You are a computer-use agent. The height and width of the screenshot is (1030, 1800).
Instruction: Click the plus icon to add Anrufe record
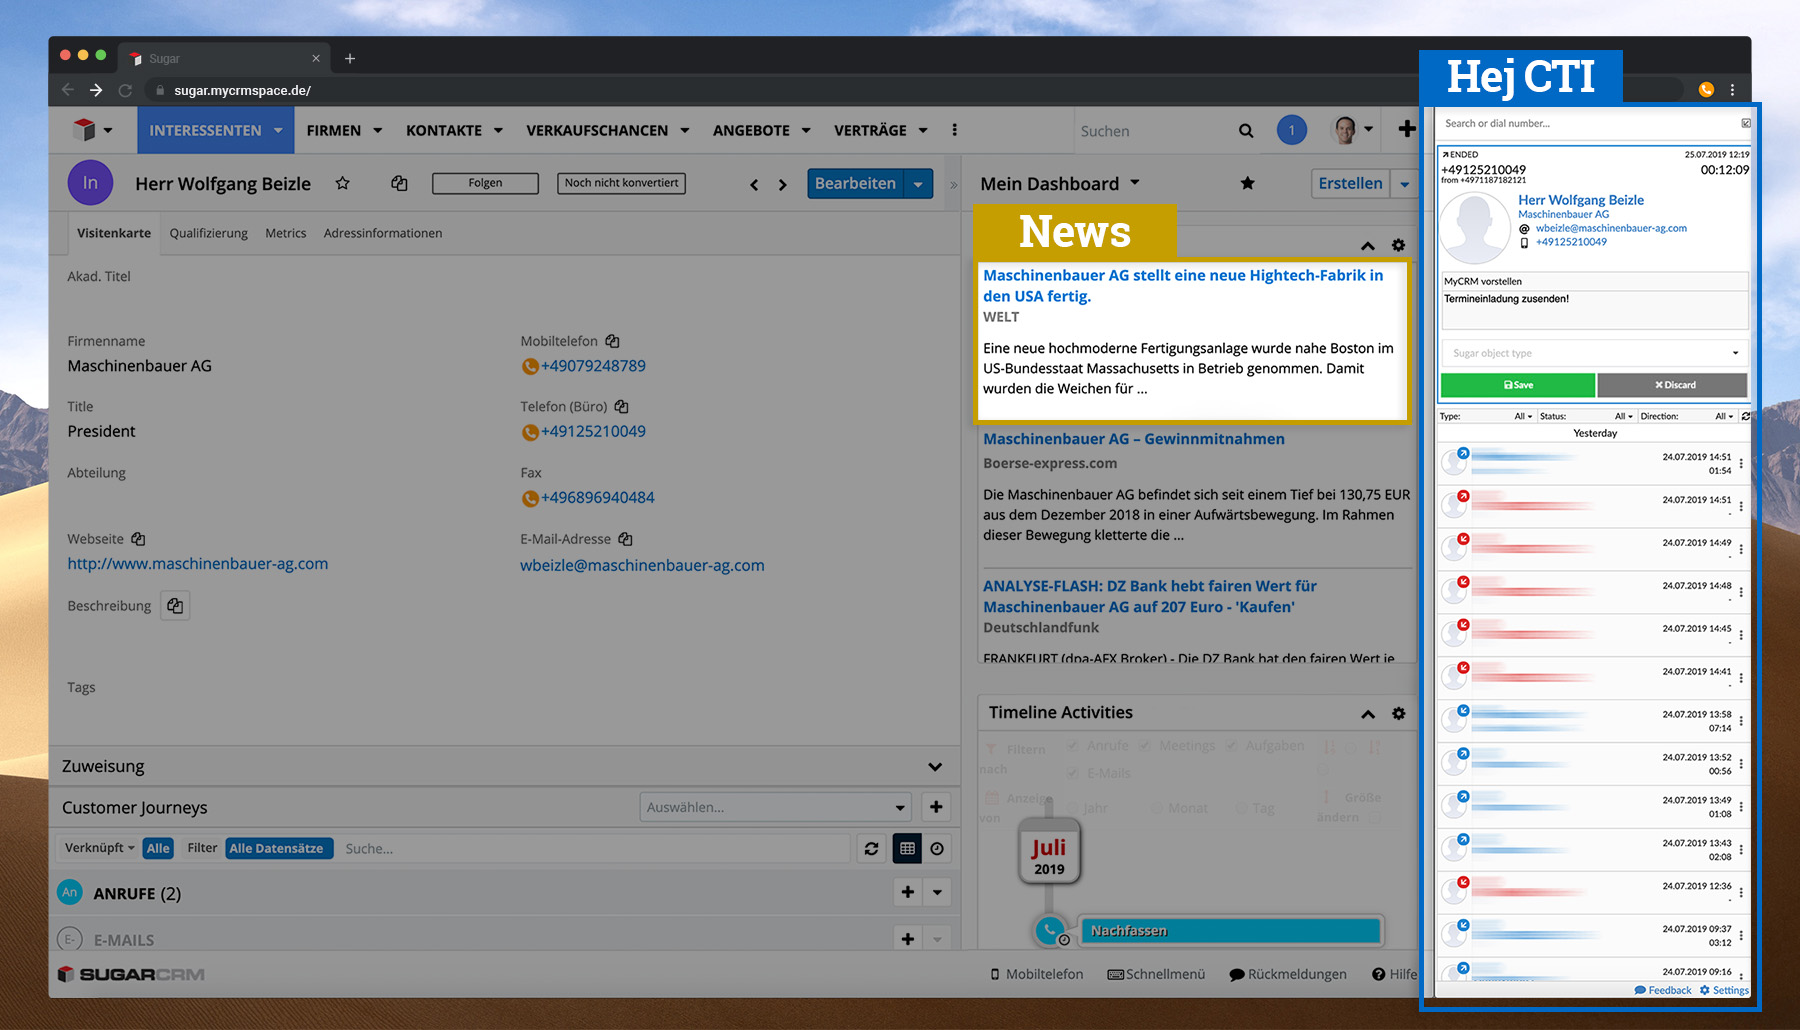pos(907,892)
